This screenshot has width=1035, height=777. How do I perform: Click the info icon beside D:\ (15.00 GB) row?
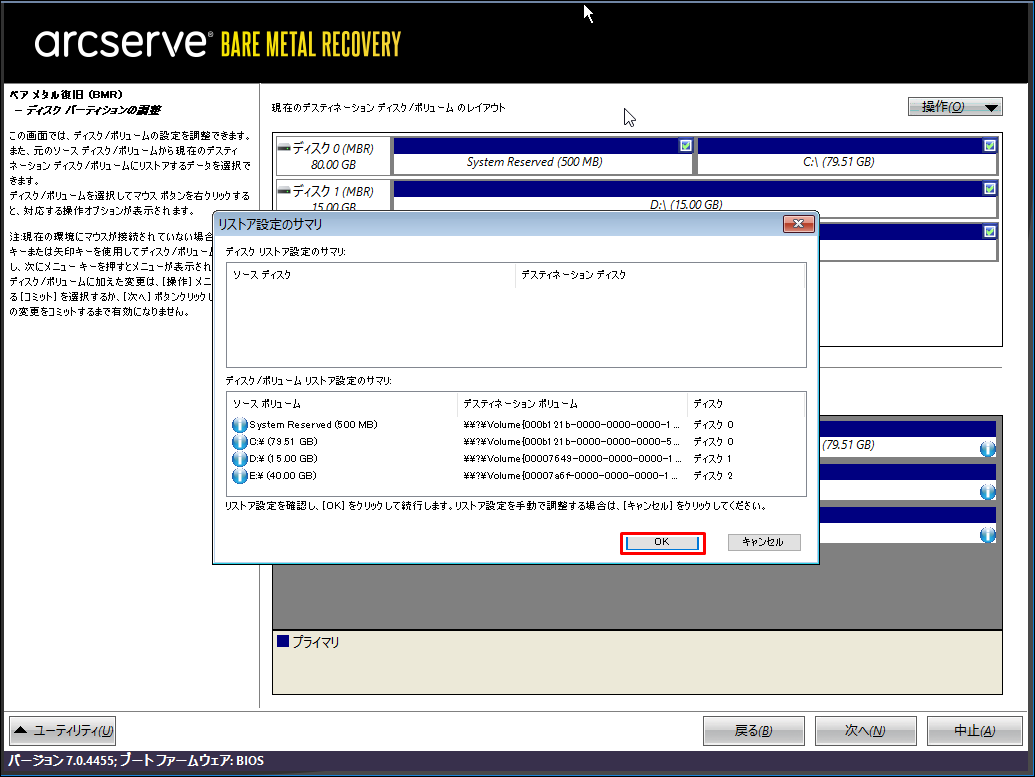point(240,459)
